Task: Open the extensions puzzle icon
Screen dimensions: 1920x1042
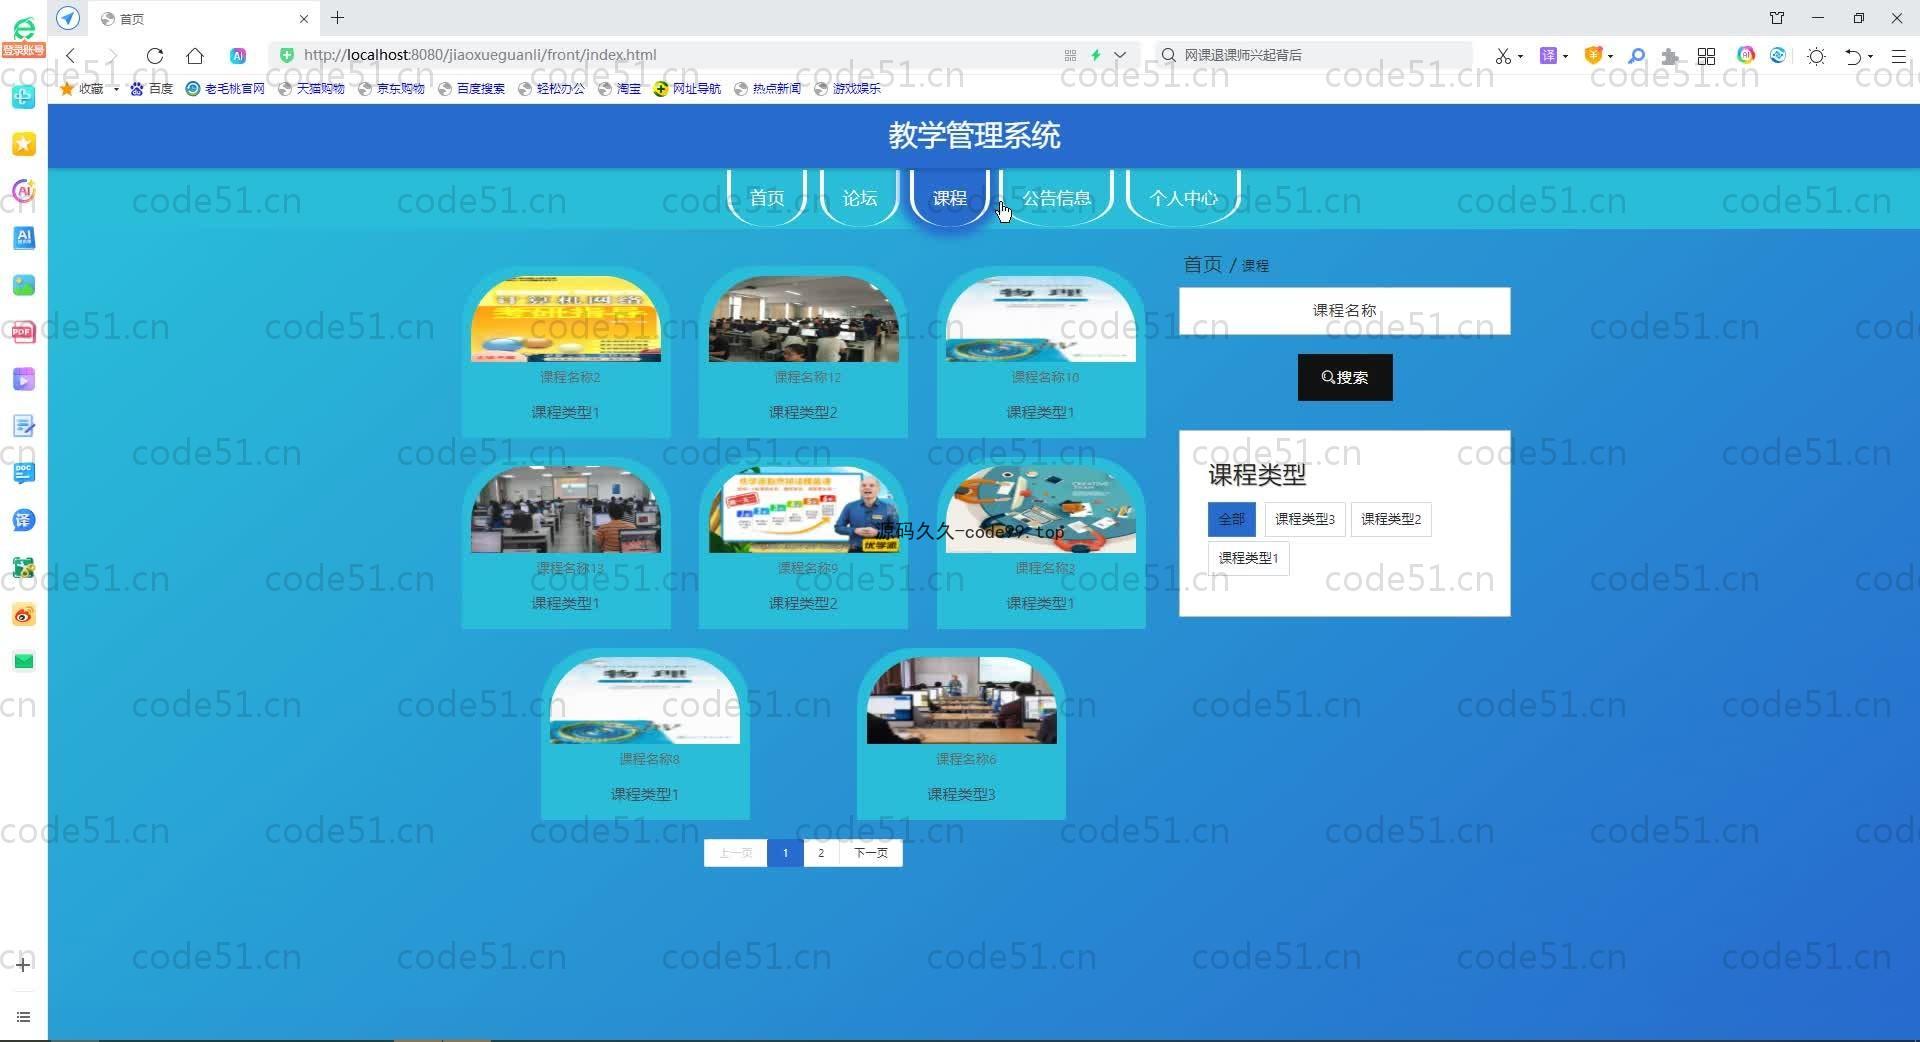Action: 1669,56
